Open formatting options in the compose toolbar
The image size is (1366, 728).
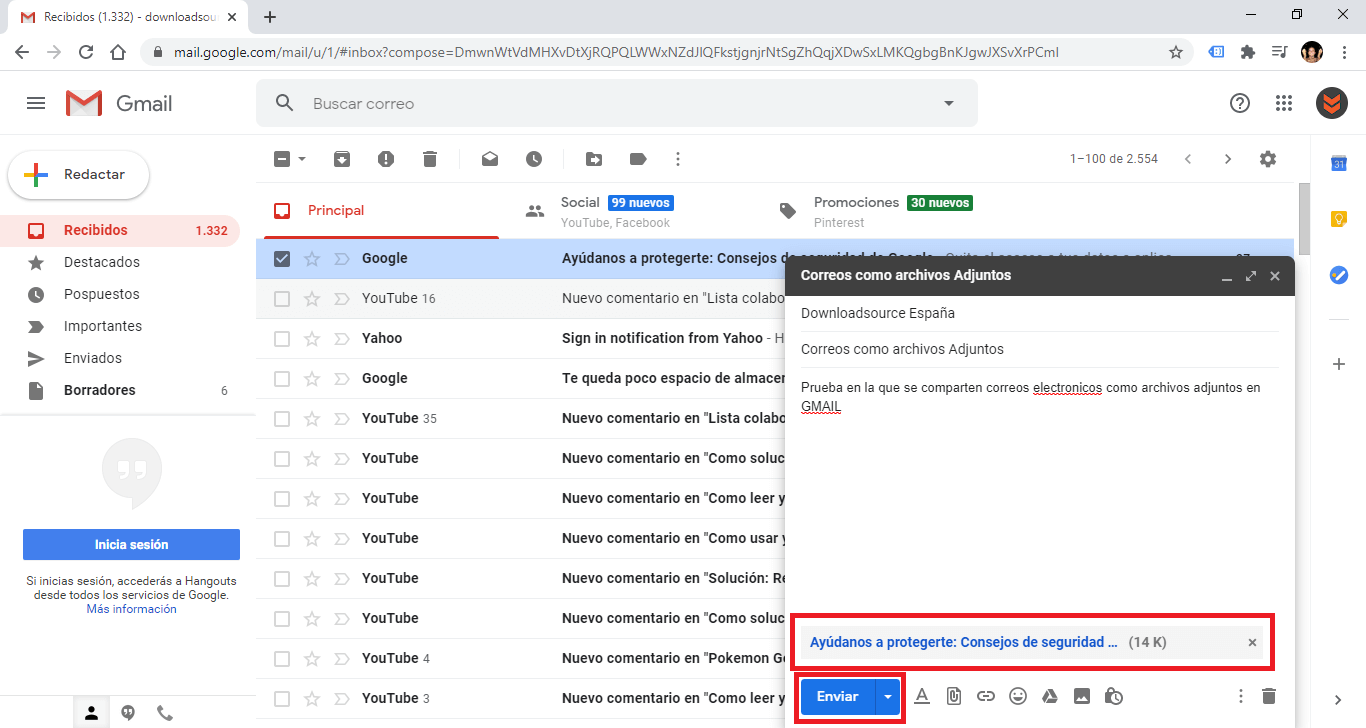(x=922, y=696)
